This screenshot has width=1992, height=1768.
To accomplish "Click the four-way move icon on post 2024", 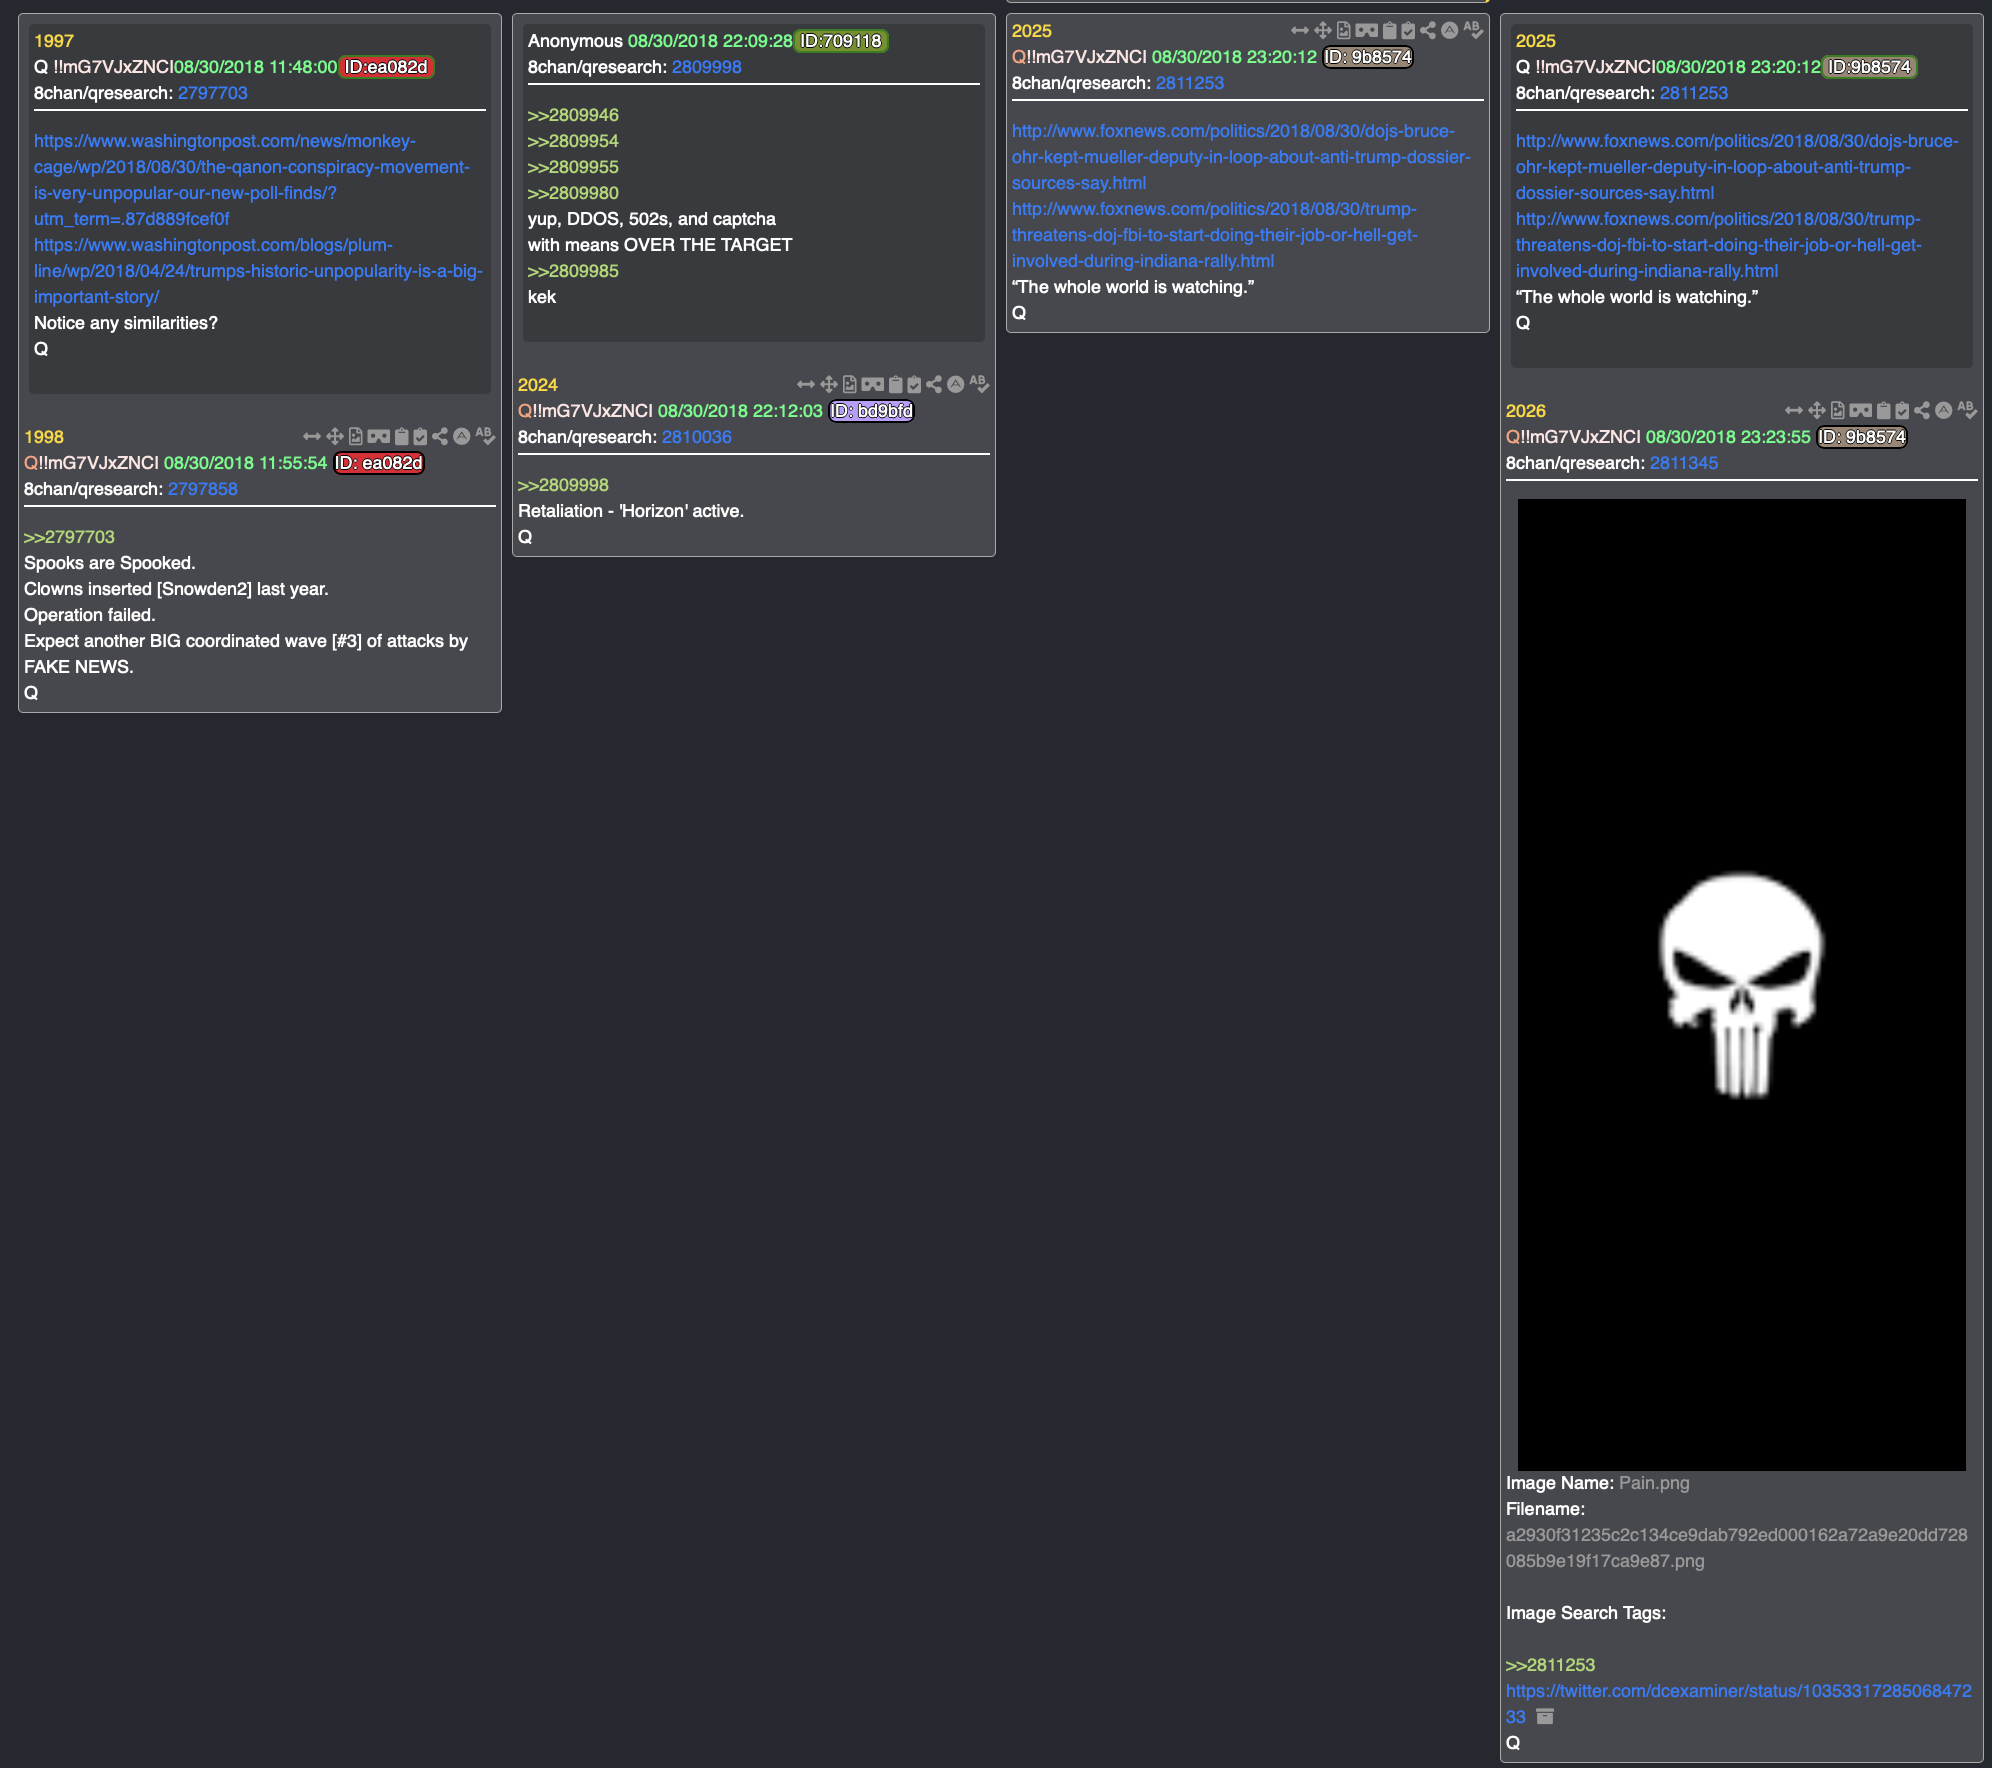I will [x=829, y=385].
